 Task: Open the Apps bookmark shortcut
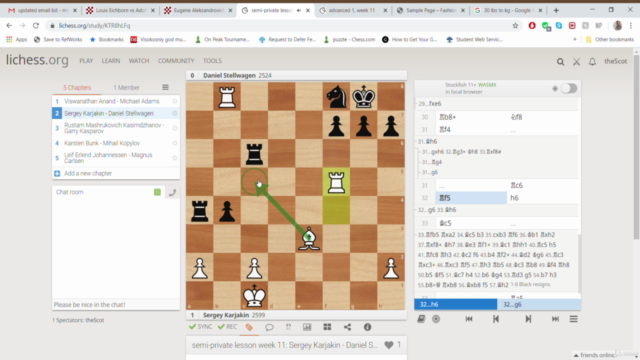pyautogui.click(x=16, y=40)
